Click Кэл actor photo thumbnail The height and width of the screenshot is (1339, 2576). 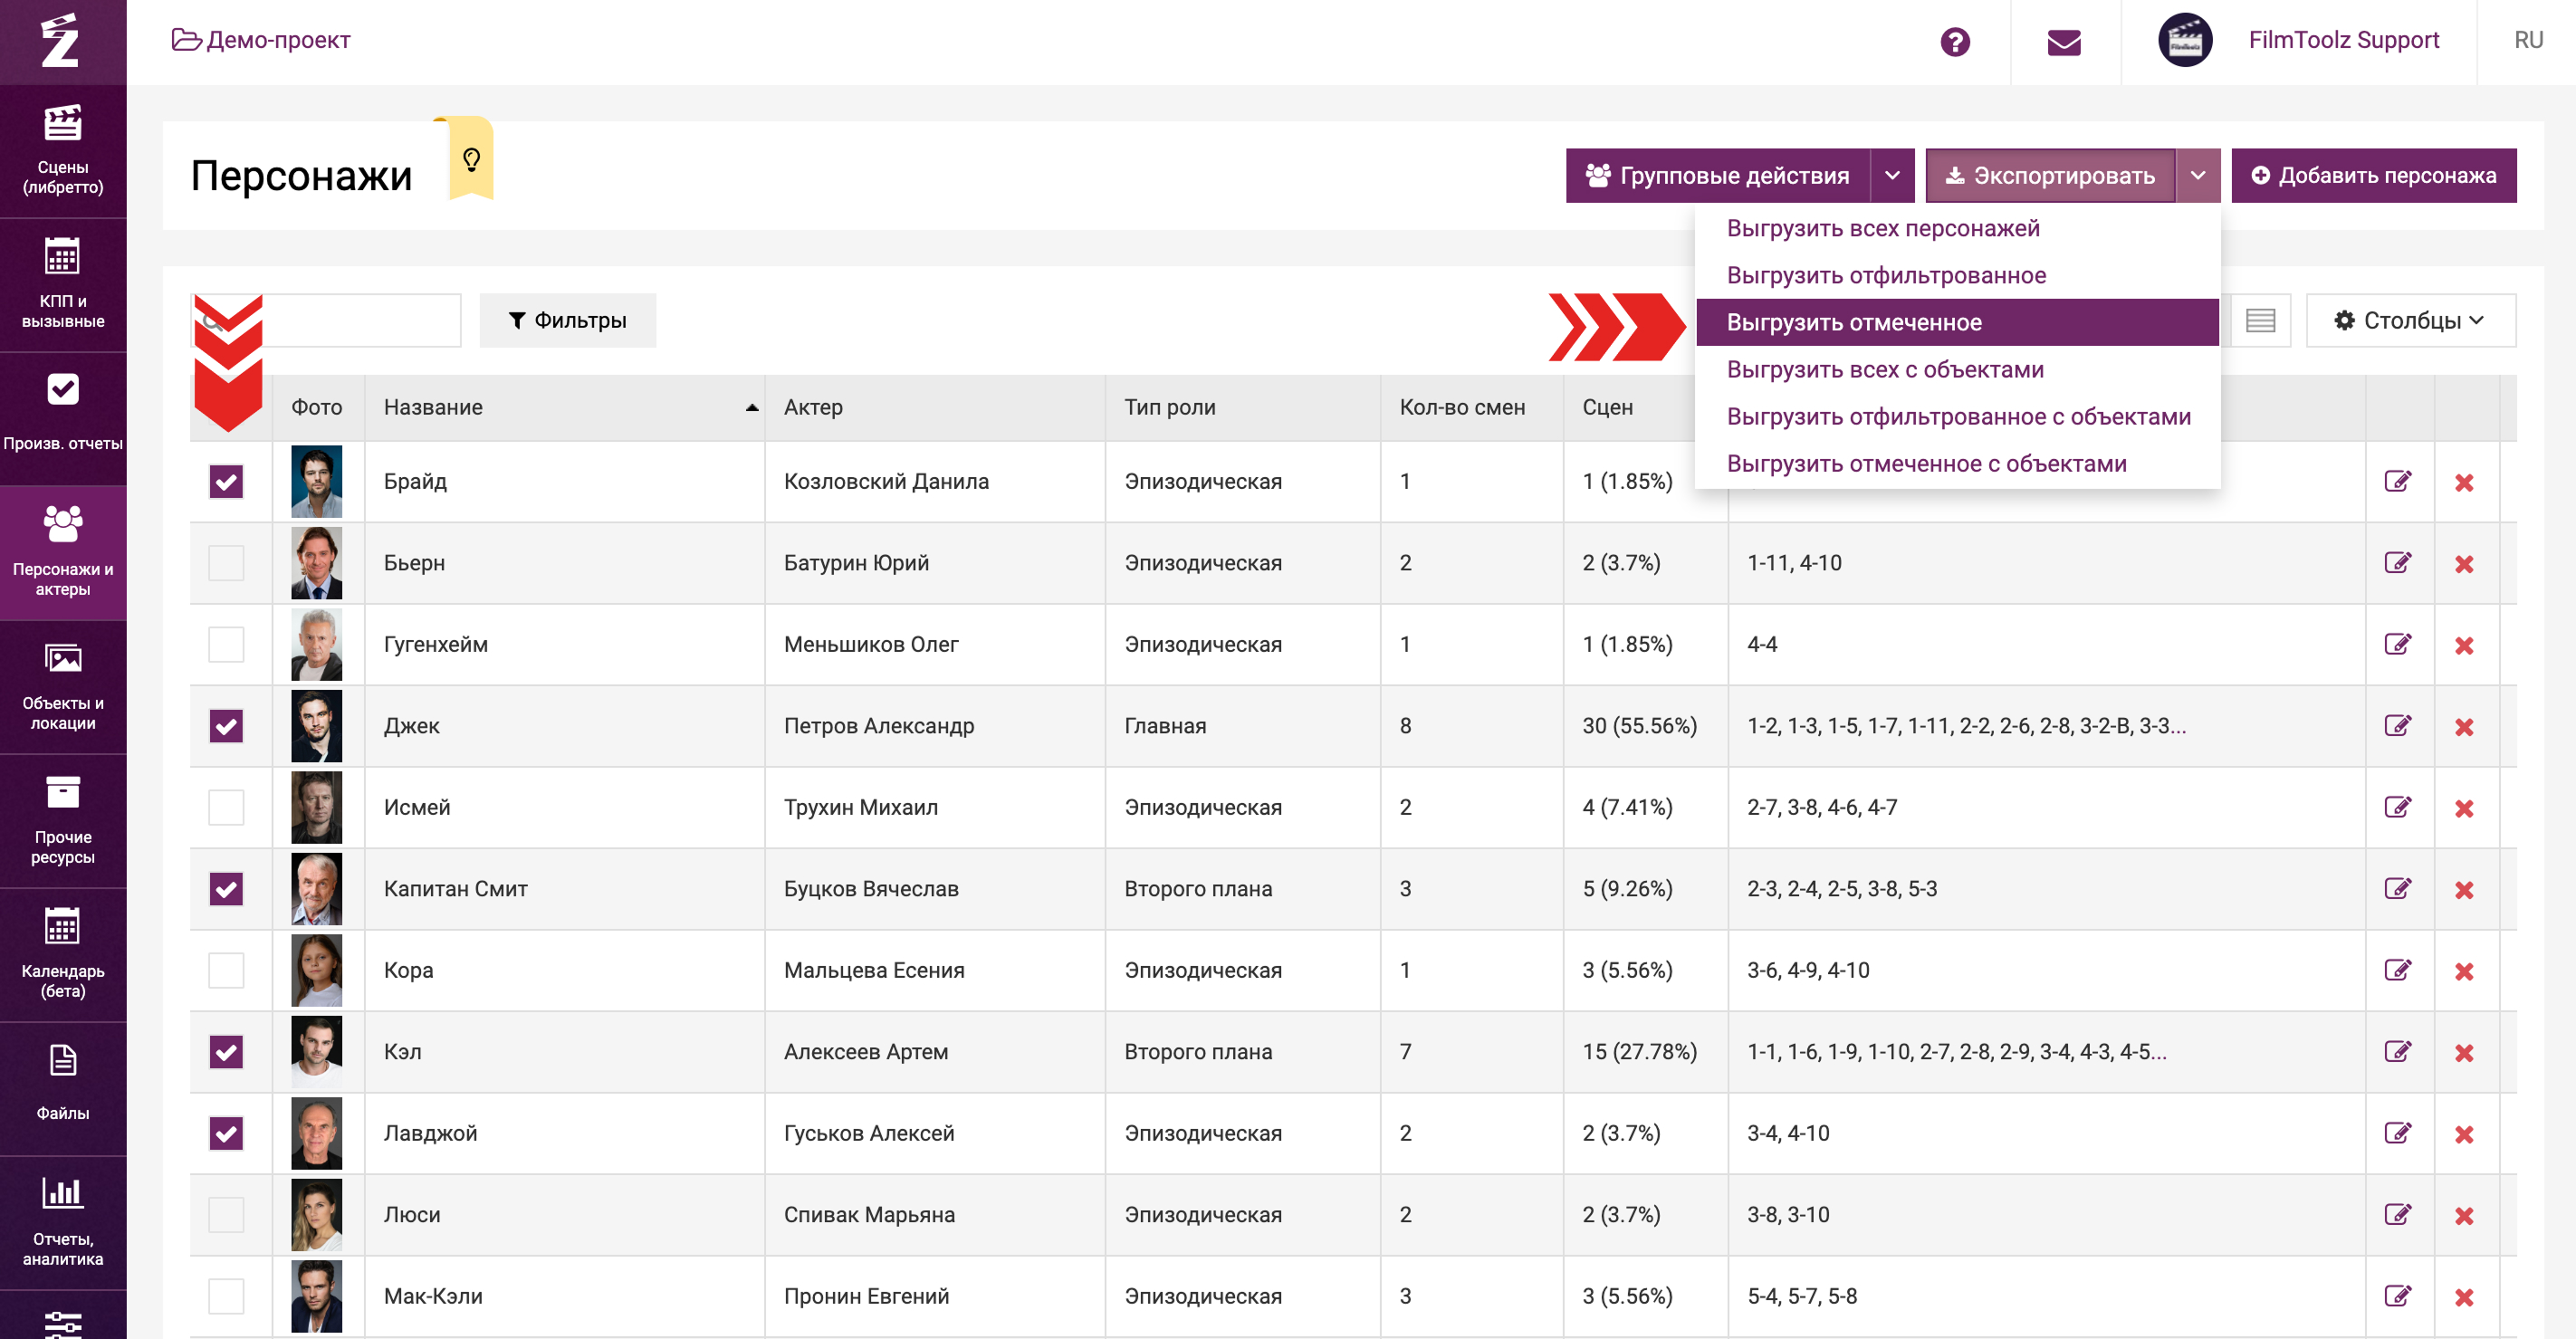coord(316,1052)
